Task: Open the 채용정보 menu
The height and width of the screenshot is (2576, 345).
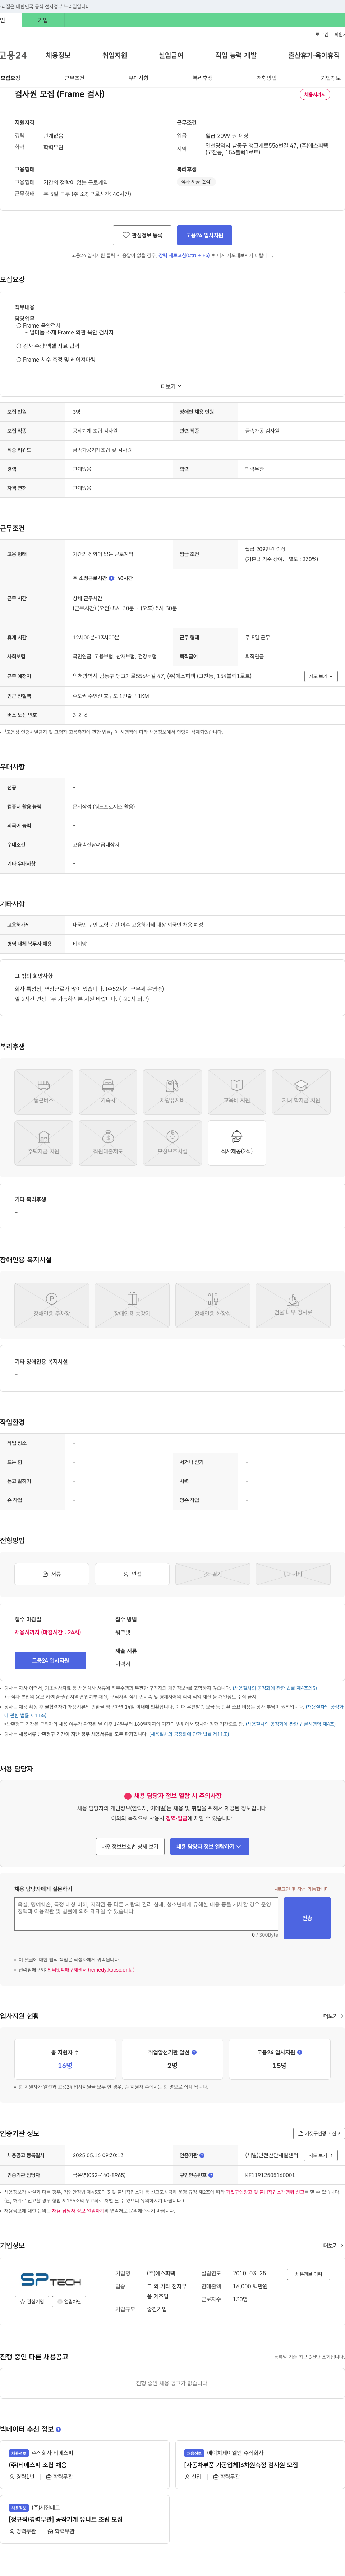Action: tap(58, 55)
